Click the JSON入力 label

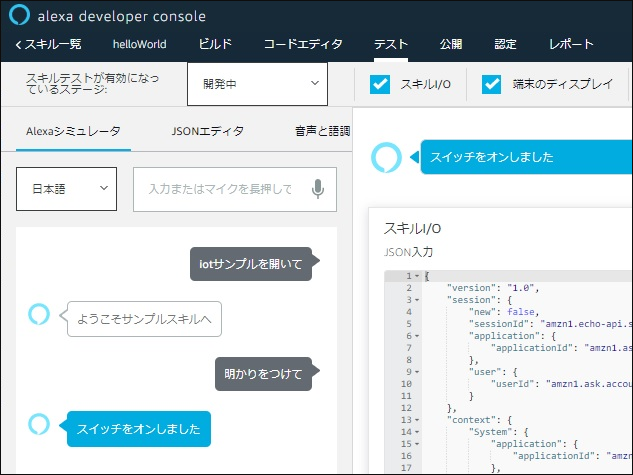click(x=408, y=252)
